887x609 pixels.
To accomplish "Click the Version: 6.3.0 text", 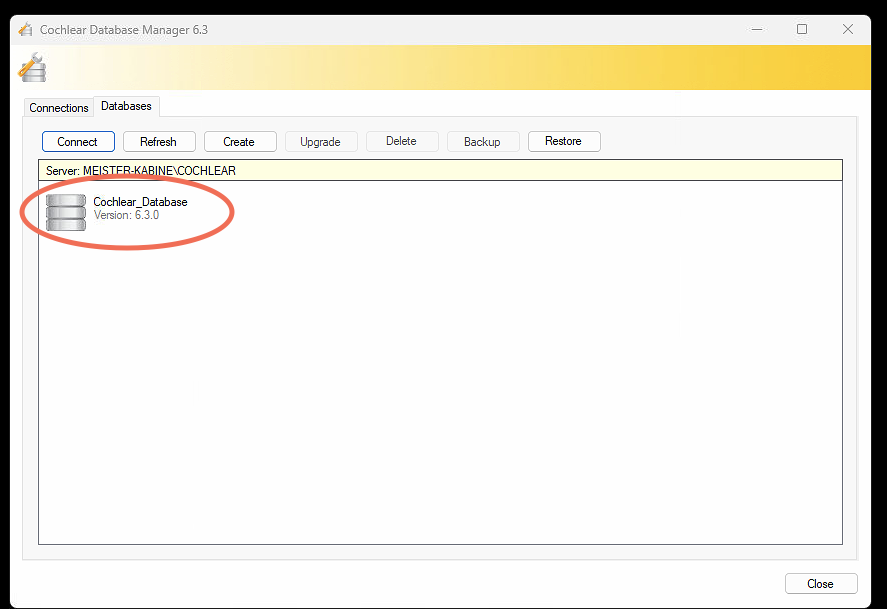I will point(126,215).
